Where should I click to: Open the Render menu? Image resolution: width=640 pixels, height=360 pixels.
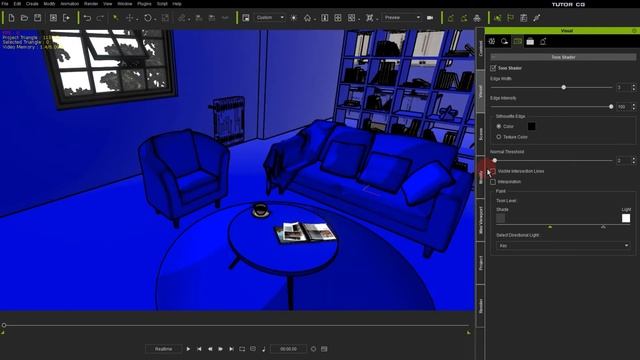[91, 4]
